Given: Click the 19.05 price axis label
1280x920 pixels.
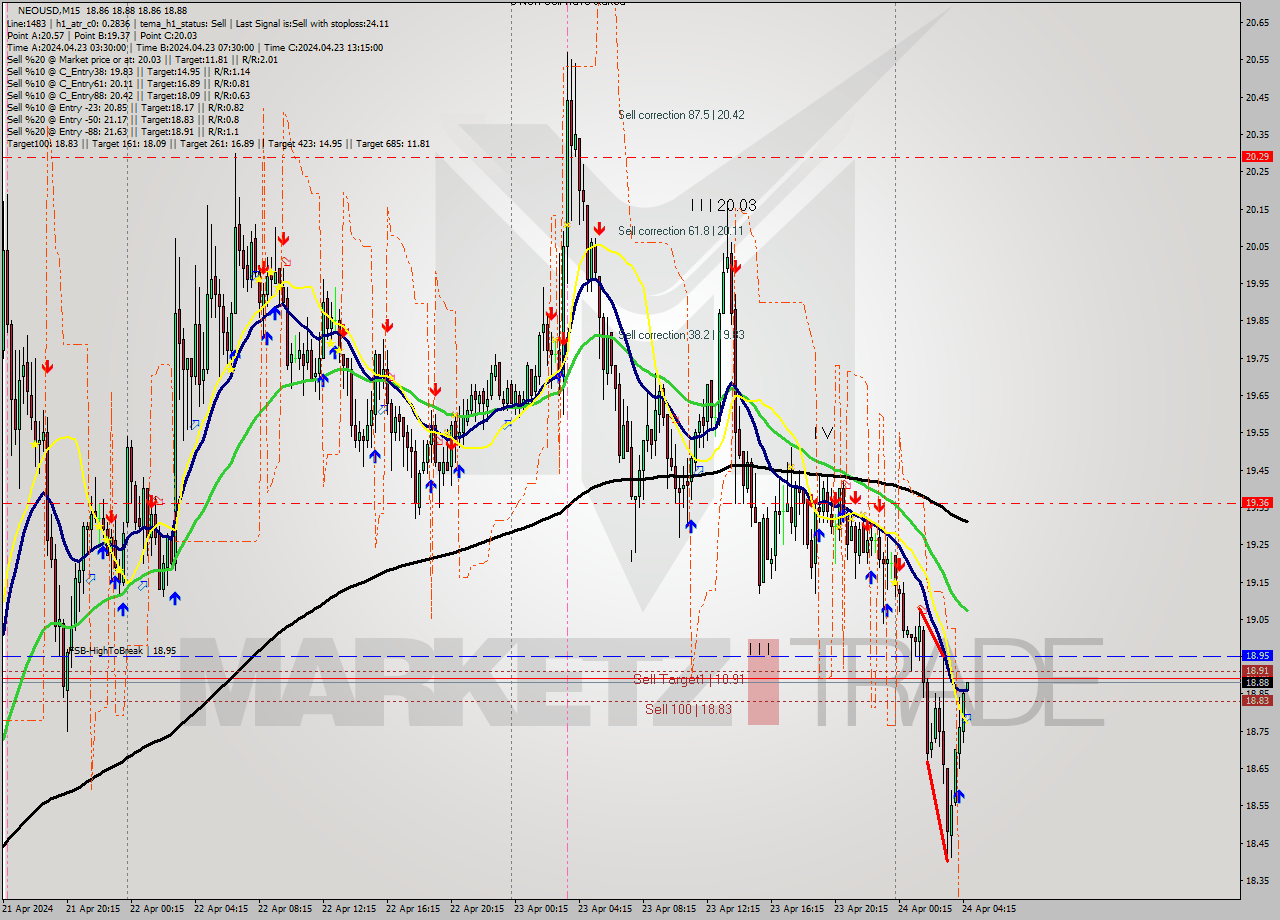Looking at the screenshot, I should click(x=1257, y=620).
